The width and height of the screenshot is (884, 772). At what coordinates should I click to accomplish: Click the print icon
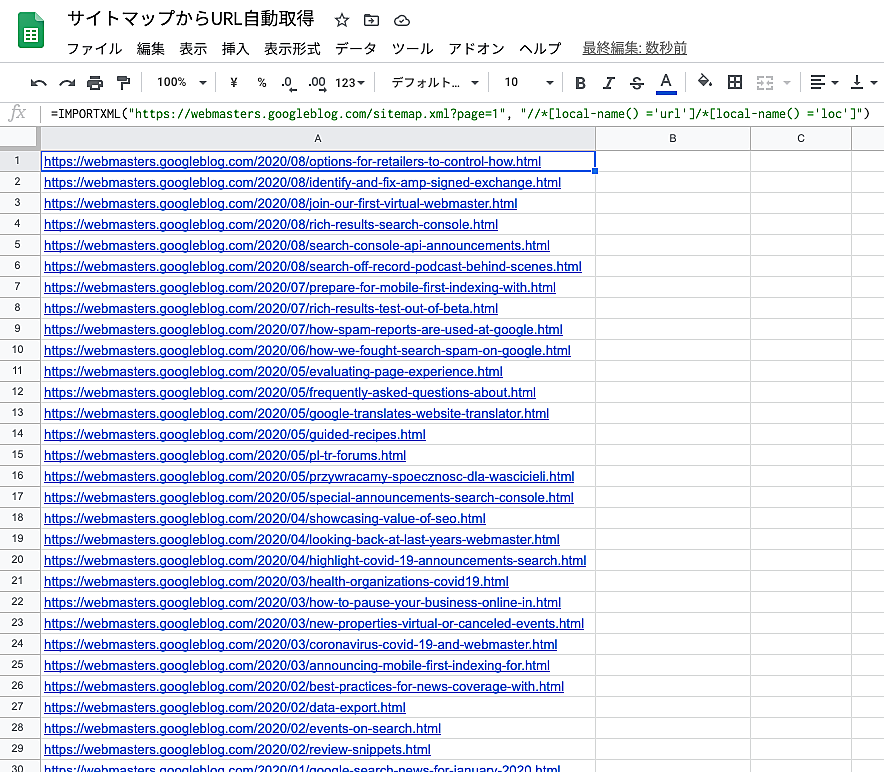tap(95, 82)
